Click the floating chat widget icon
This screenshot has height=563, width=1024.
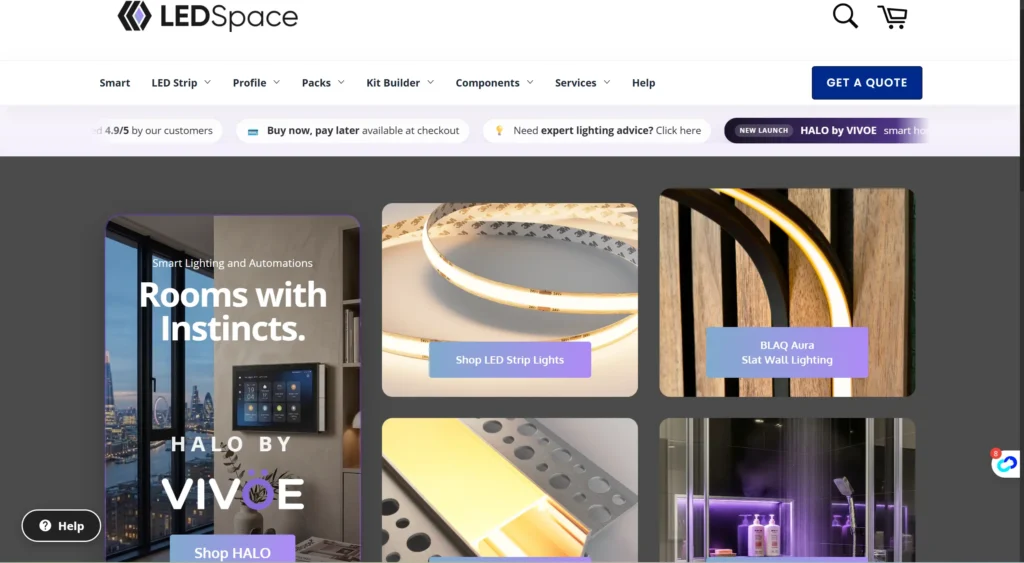tap(1006, 463)
